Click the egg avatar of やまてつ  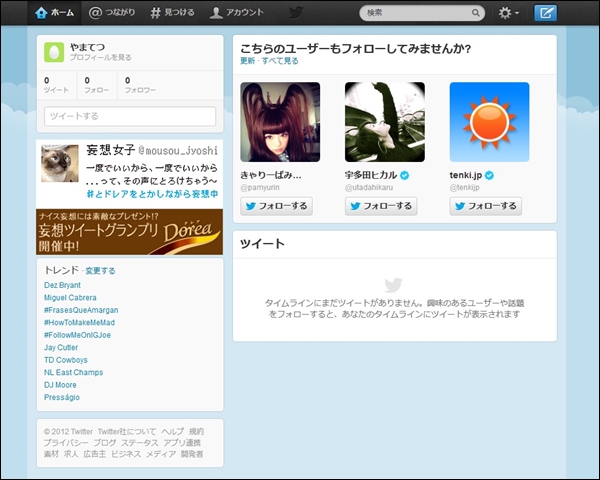tap(54, 52)
